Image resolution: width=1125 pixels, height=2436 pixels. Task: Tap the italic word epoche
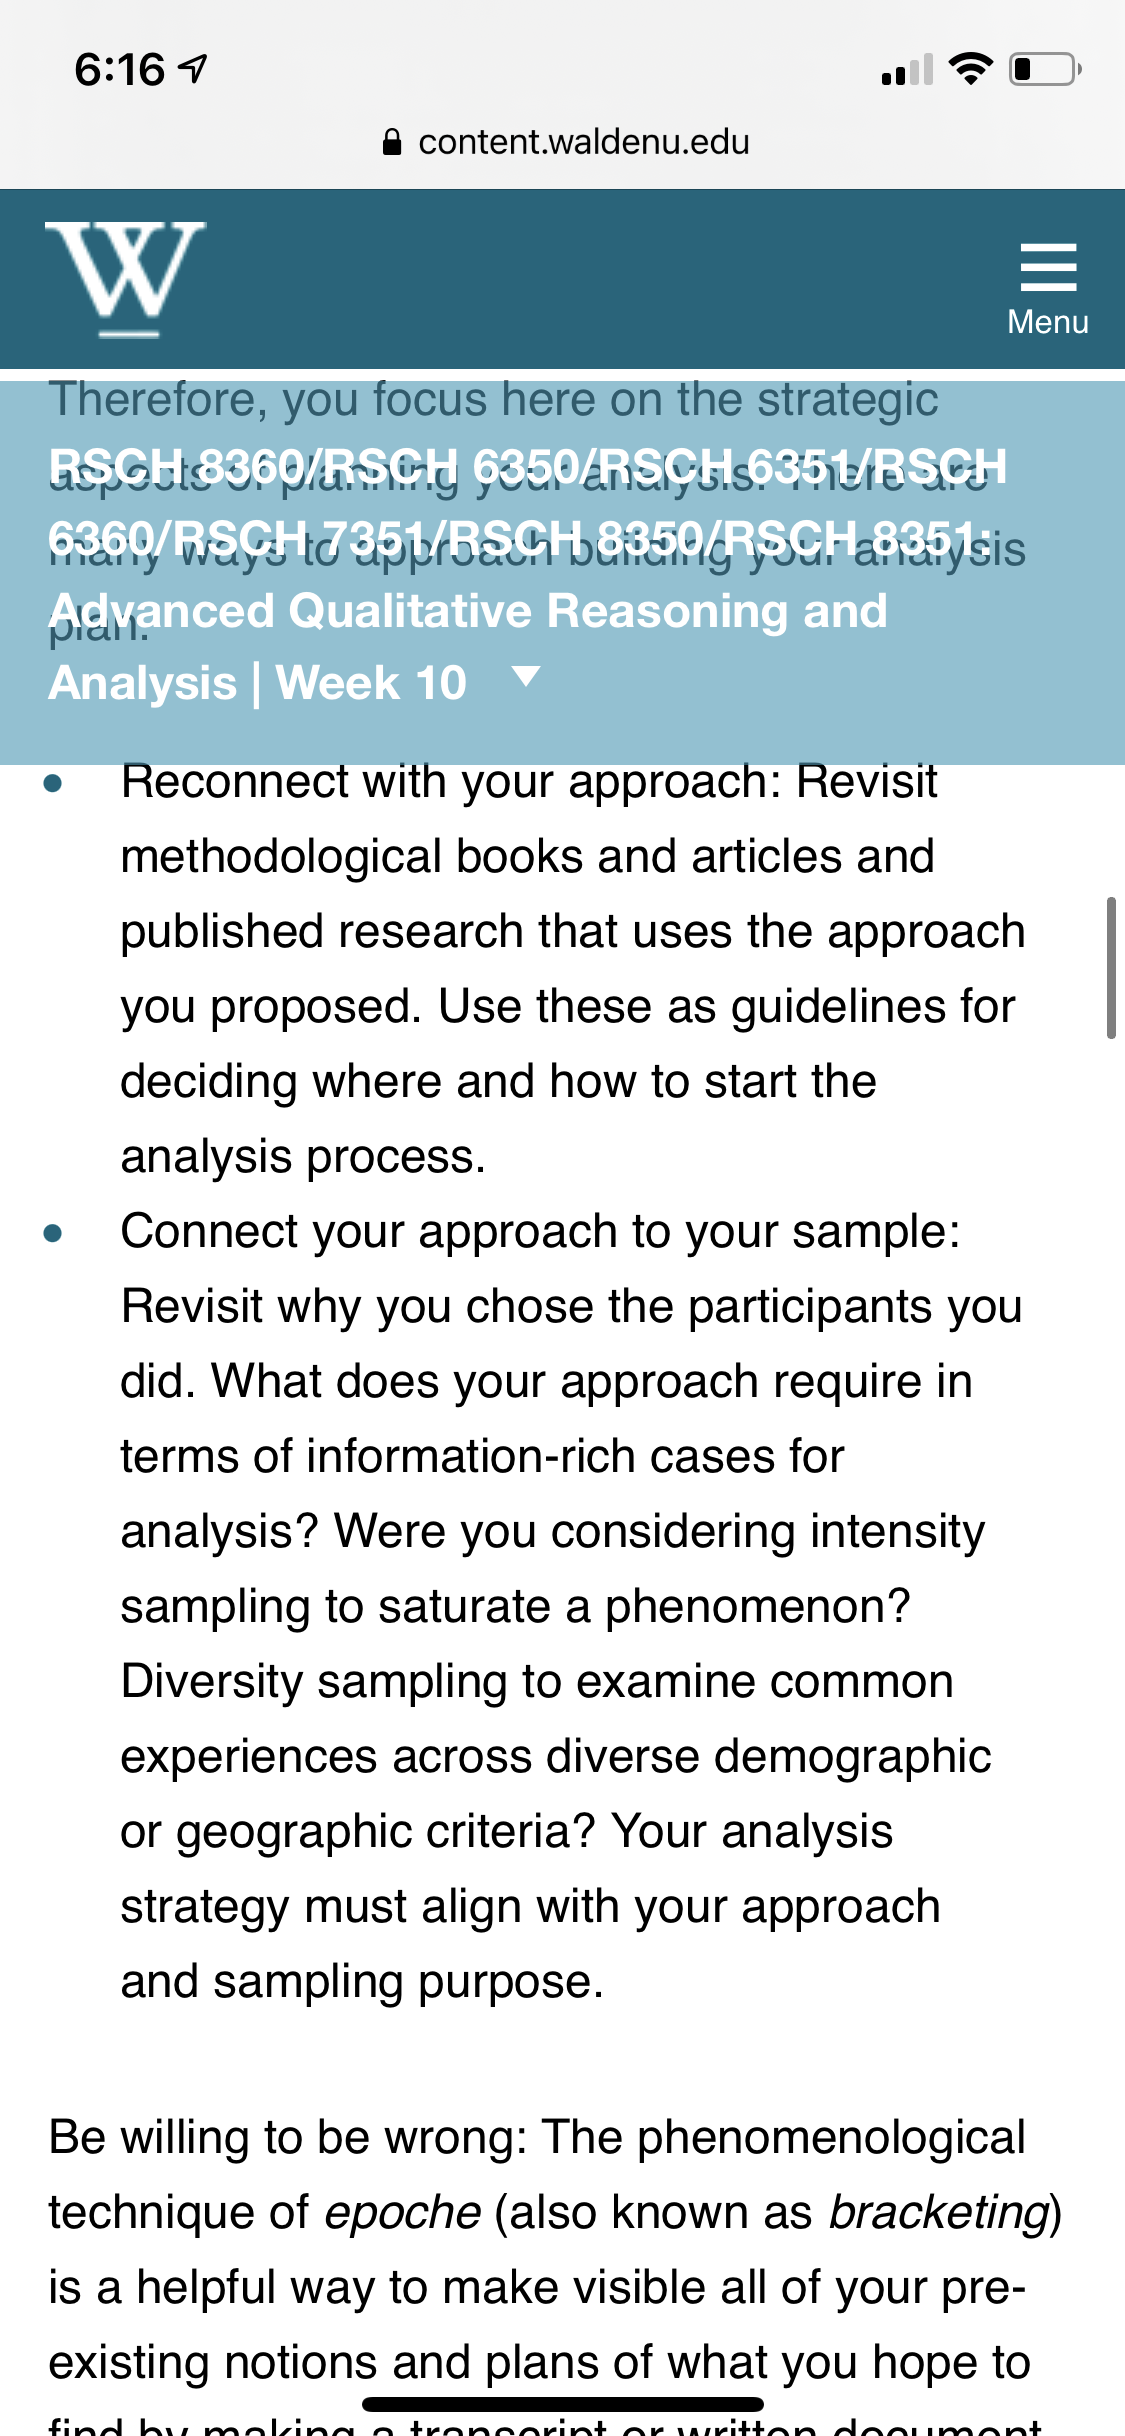pyautogui.click(x=403, y=2212)
